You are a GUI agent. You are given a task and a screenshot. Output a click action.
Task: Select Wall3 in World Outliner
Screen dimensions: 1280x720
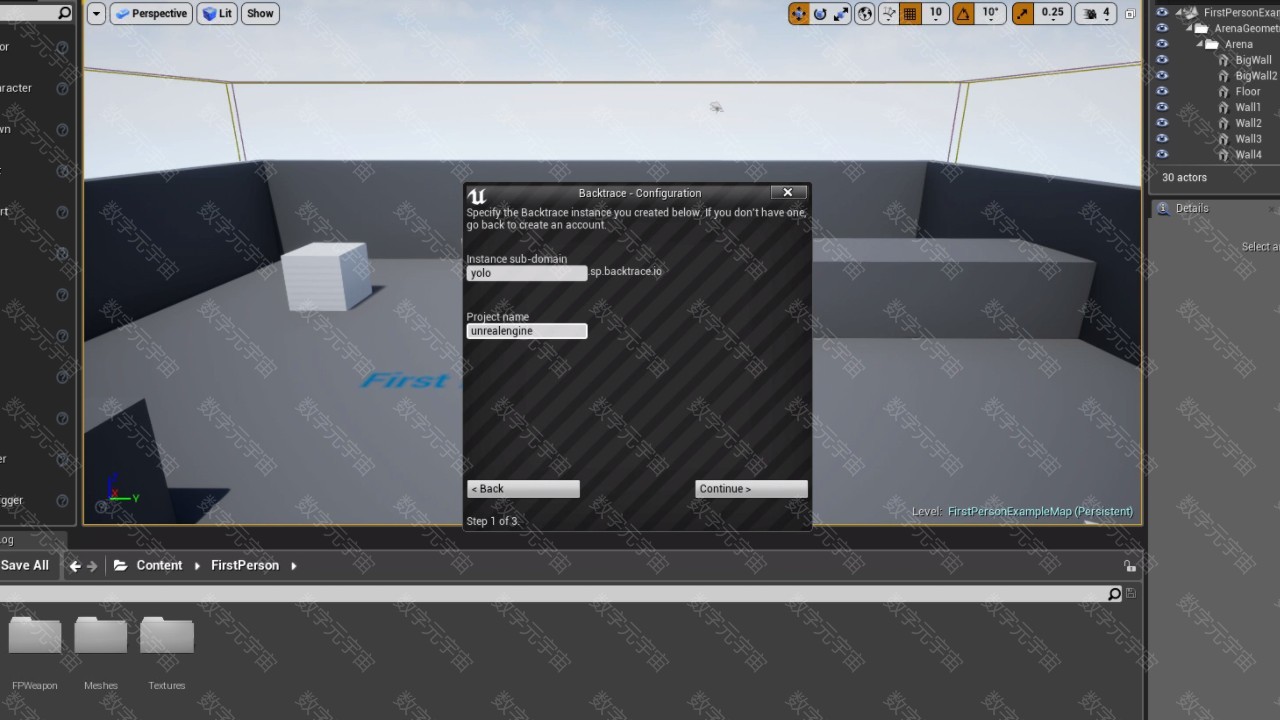1248,139
